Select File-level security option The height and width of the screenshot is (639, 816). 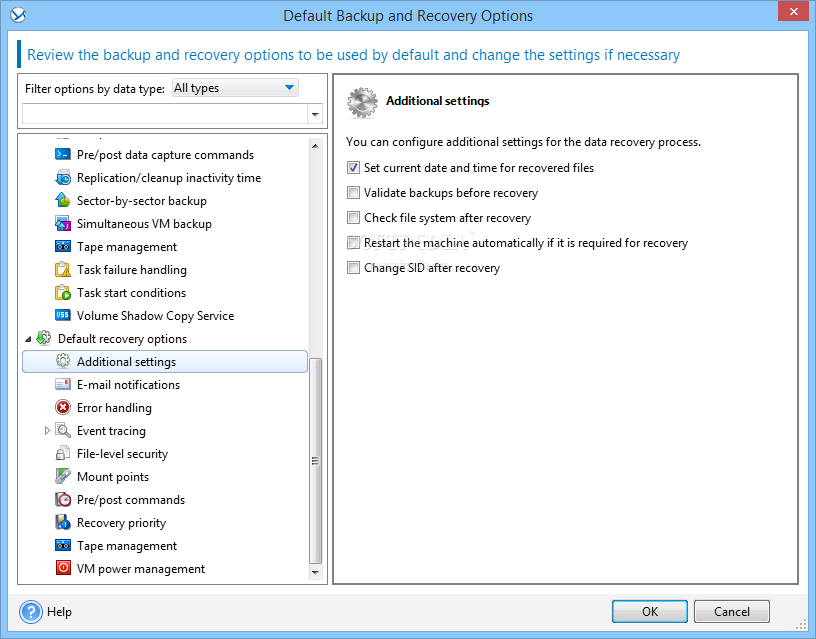(122, 454)
